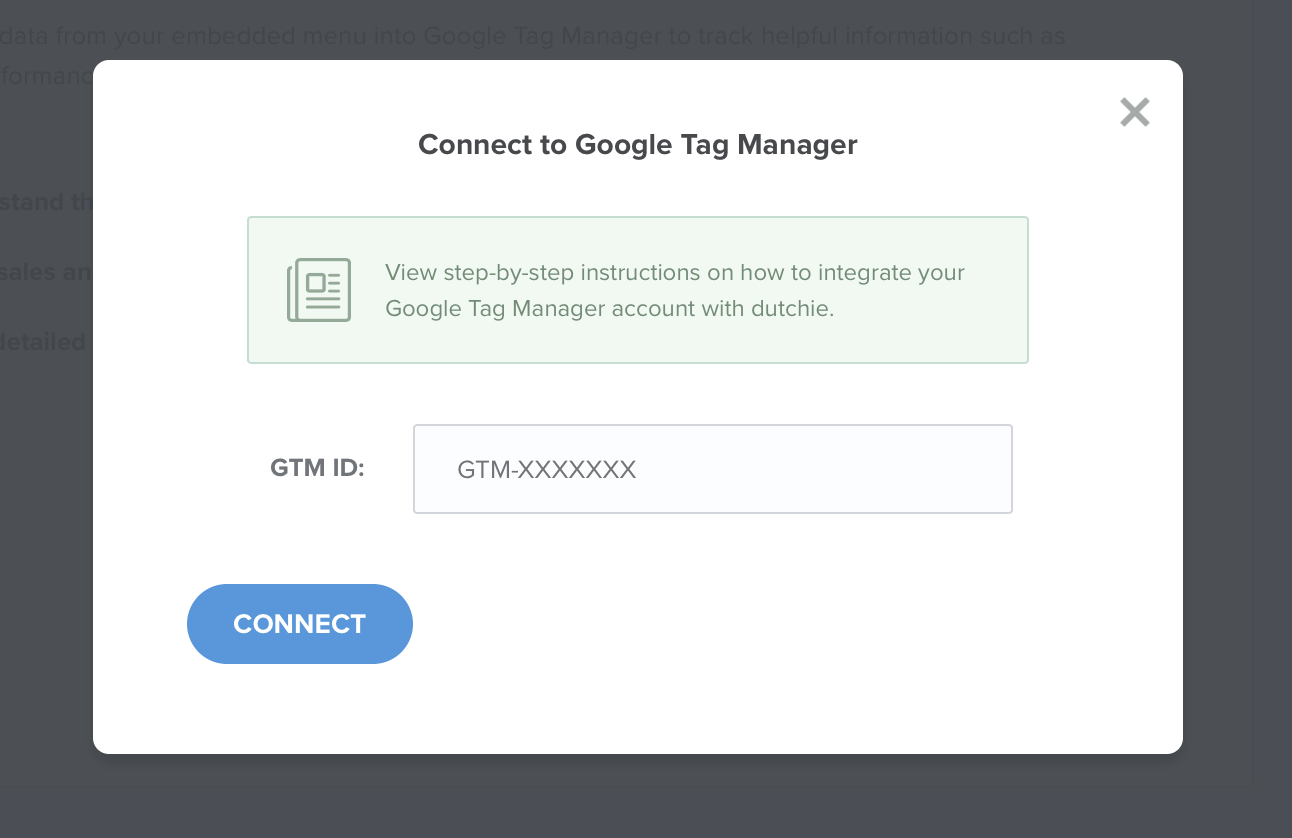
Task: Click the green instructions banner box
Action: (638, 290)
